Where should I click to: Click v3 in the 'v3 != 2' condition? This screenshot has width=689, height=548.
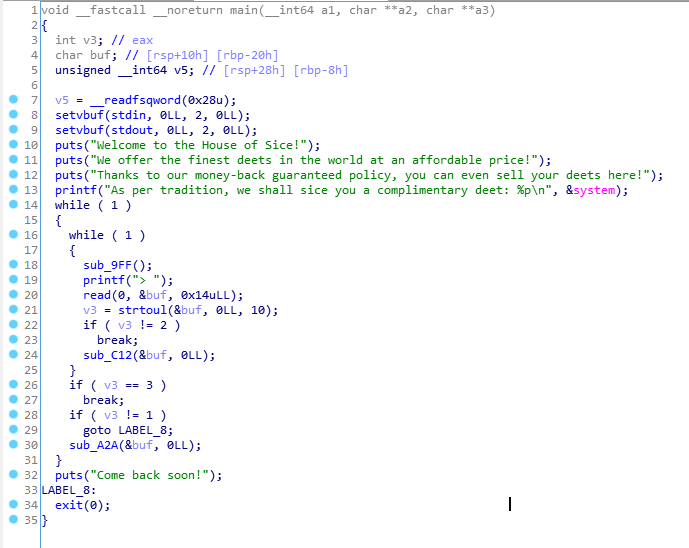[x=125, y=325]
